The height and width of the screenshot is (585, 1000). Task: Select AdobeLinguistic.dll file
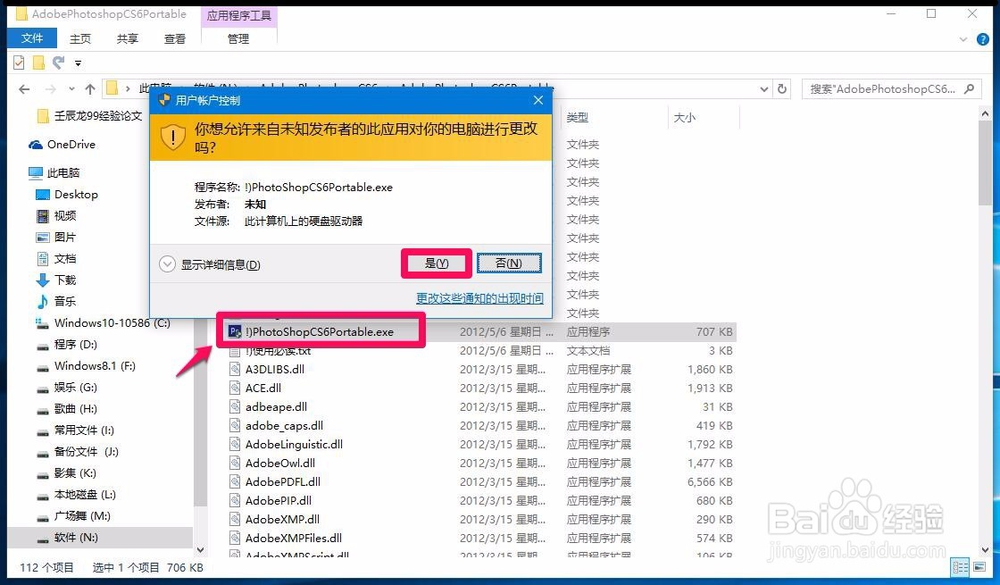[293, 444]
